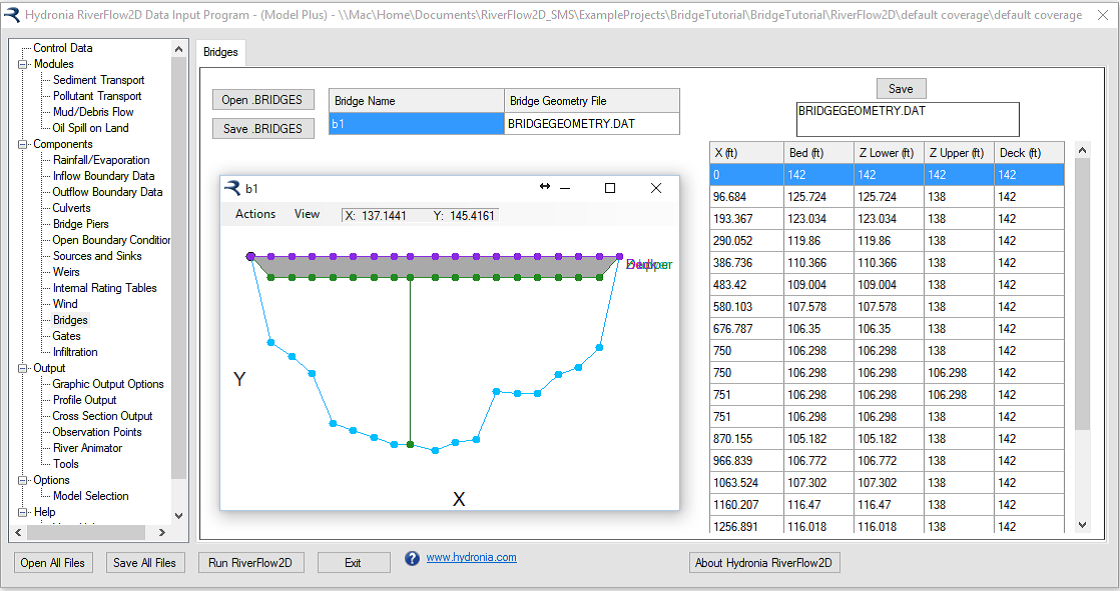The width and height of the screenshot is (1120, 591).
Task: Click the tree panel scroll-down arrow
Action: 179,516
